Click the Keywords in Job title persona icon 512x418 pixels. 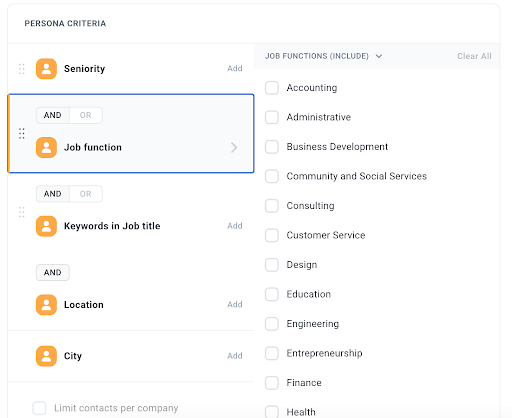(x=46, y=226)
